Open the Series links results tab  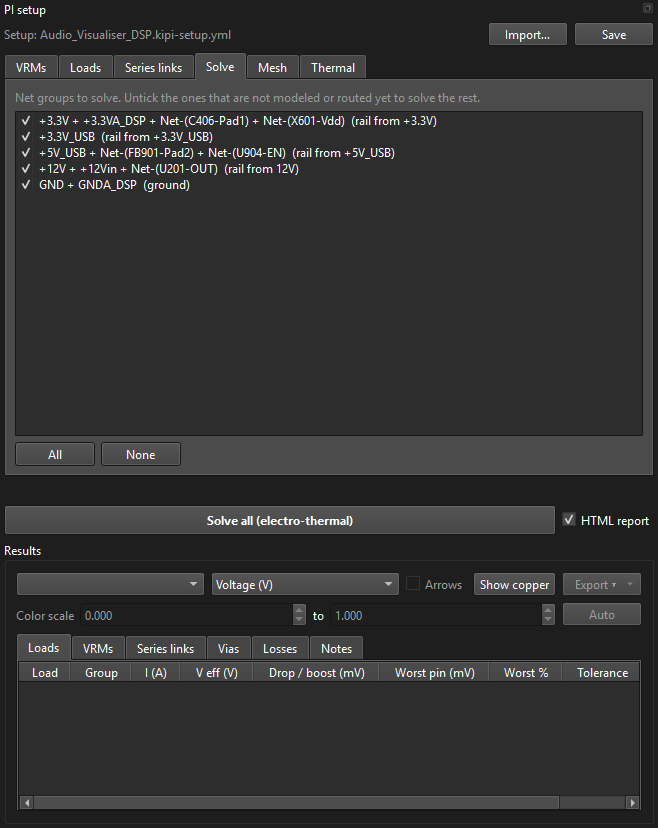(x=165, y=648)
